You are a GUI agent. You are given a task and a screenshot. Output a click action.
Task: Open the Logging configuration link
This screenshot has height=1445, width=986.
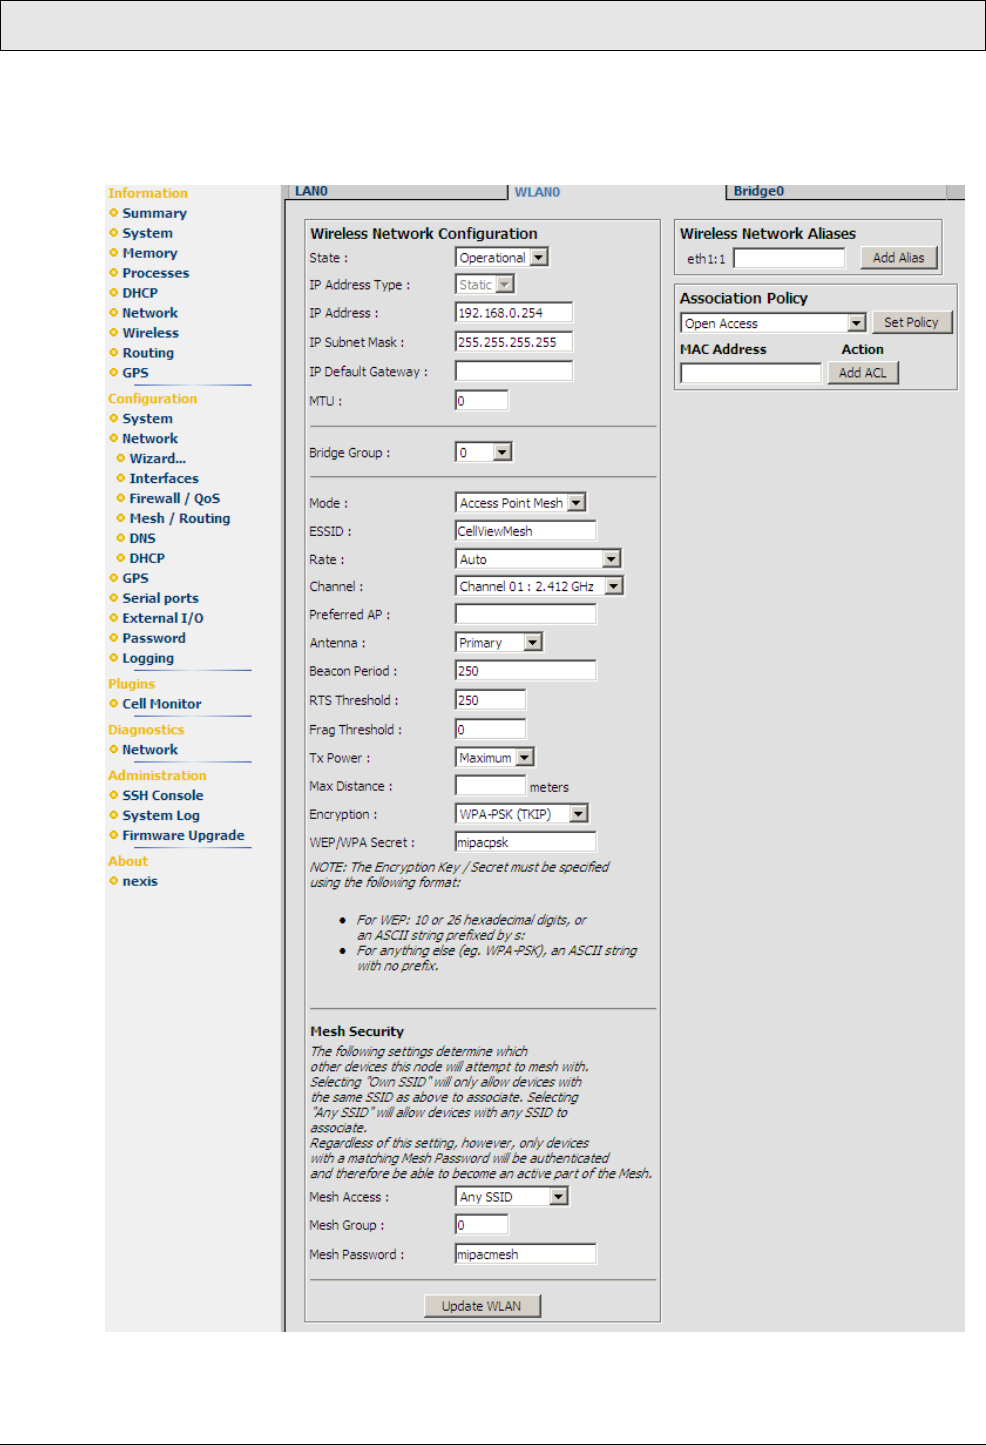[x=148, y=658]
